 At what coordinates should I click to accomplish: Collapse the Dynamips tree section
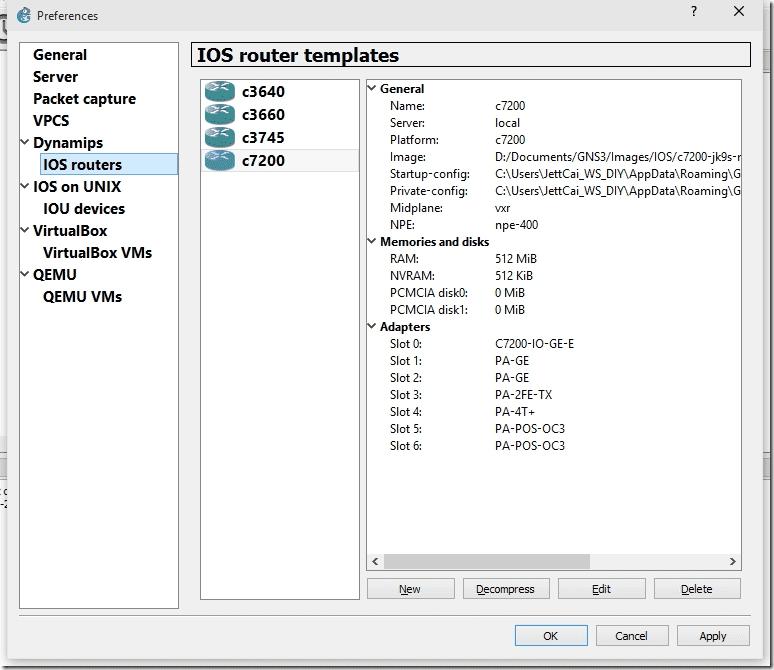click(25, 143)
